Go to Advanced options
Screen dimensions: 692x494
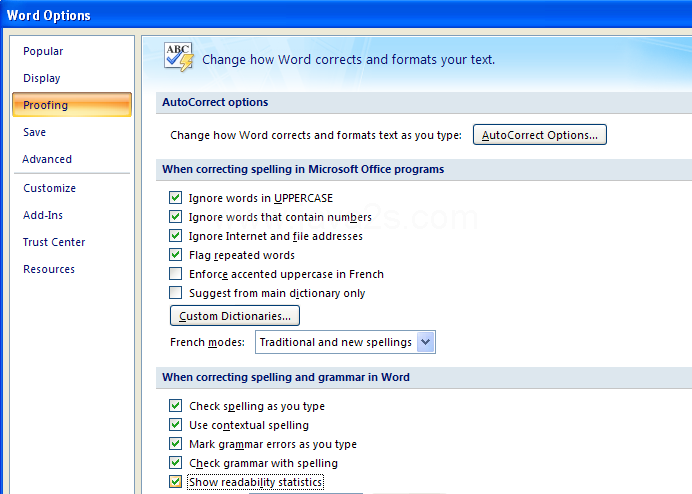pos(47,159)
